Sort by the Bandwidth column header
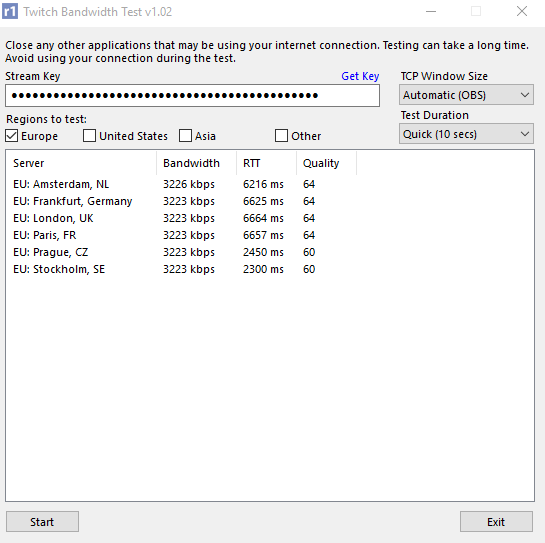 196,163
